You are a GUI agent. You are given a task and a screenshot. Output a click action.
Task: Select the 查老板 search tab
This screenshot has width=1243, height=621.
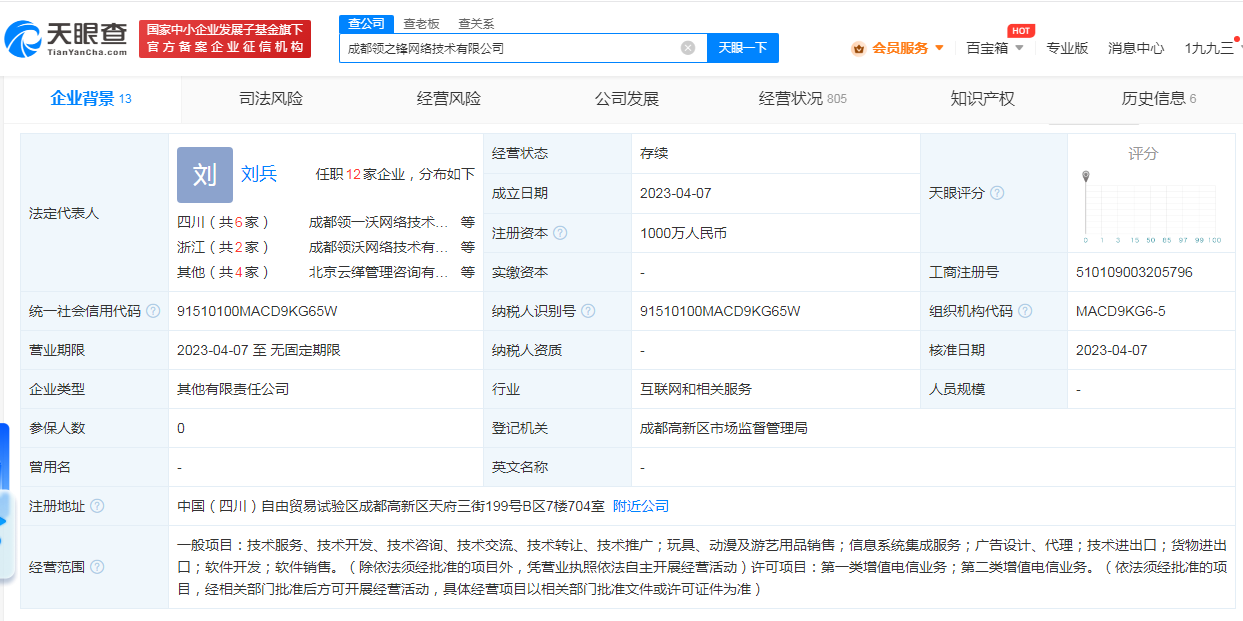(x=421, y=24)
